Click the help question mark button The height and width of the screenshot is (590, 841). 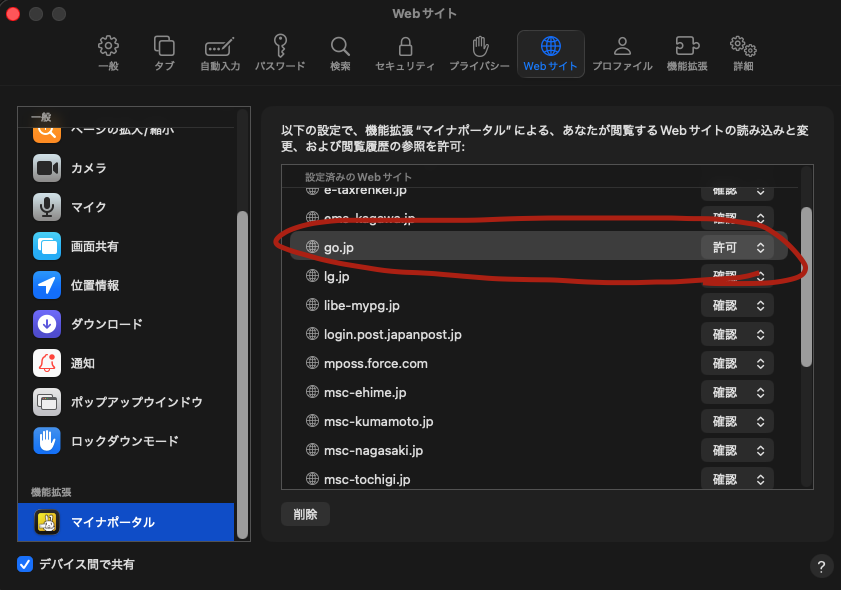[820, 566]
